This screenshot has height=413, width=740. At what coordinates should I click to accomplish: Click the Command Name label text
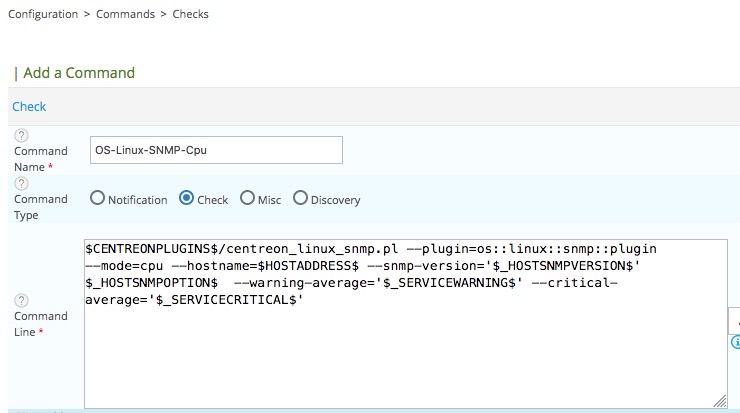pyautogui.click(x=40, y=158)
